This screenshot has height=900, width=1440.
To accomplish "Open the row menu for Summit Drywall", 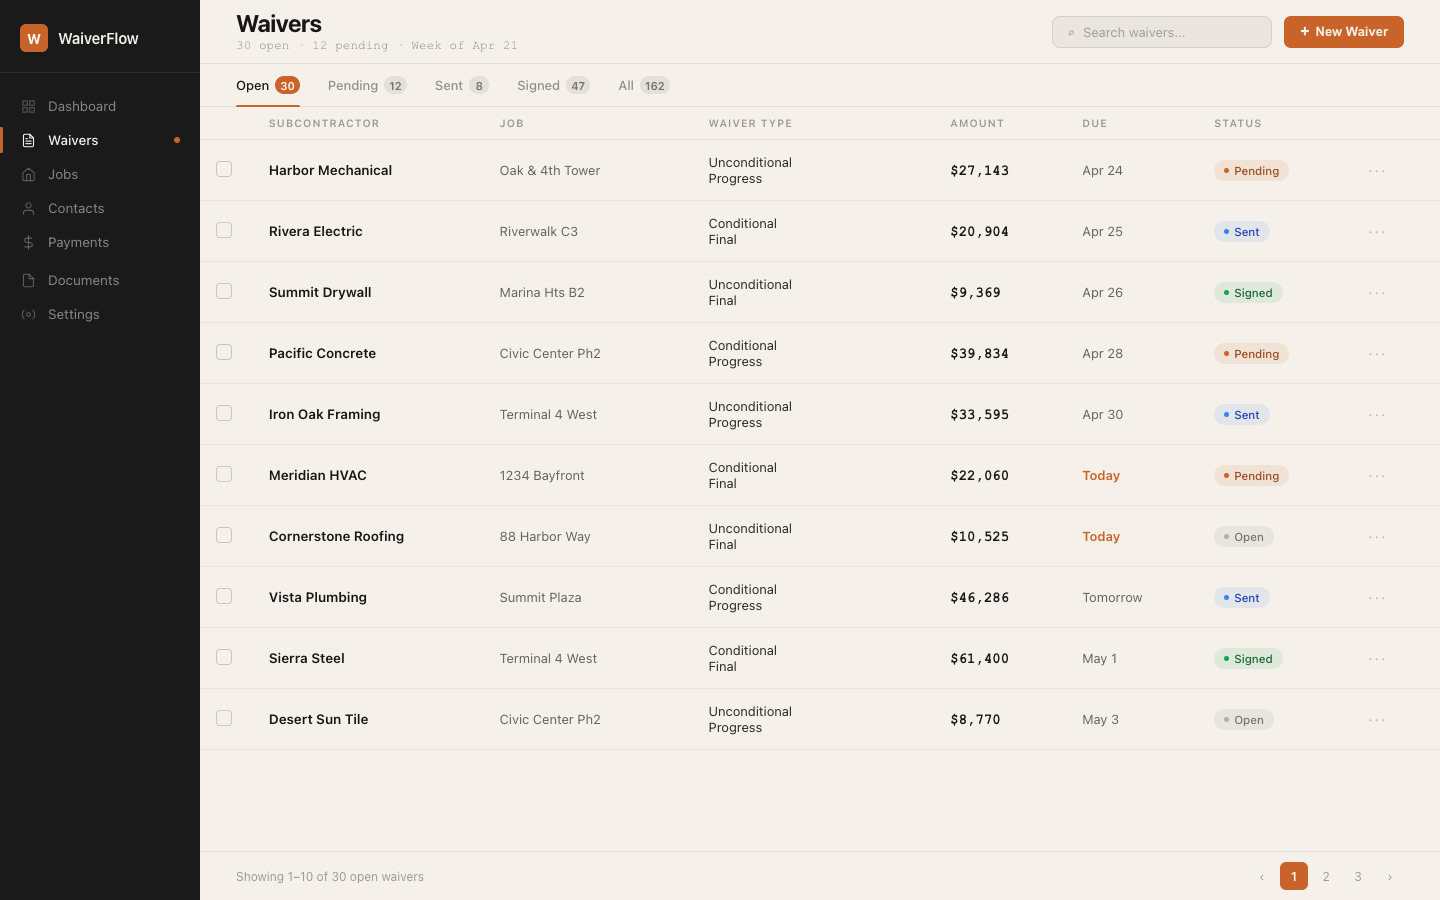I will [1377, 293].
